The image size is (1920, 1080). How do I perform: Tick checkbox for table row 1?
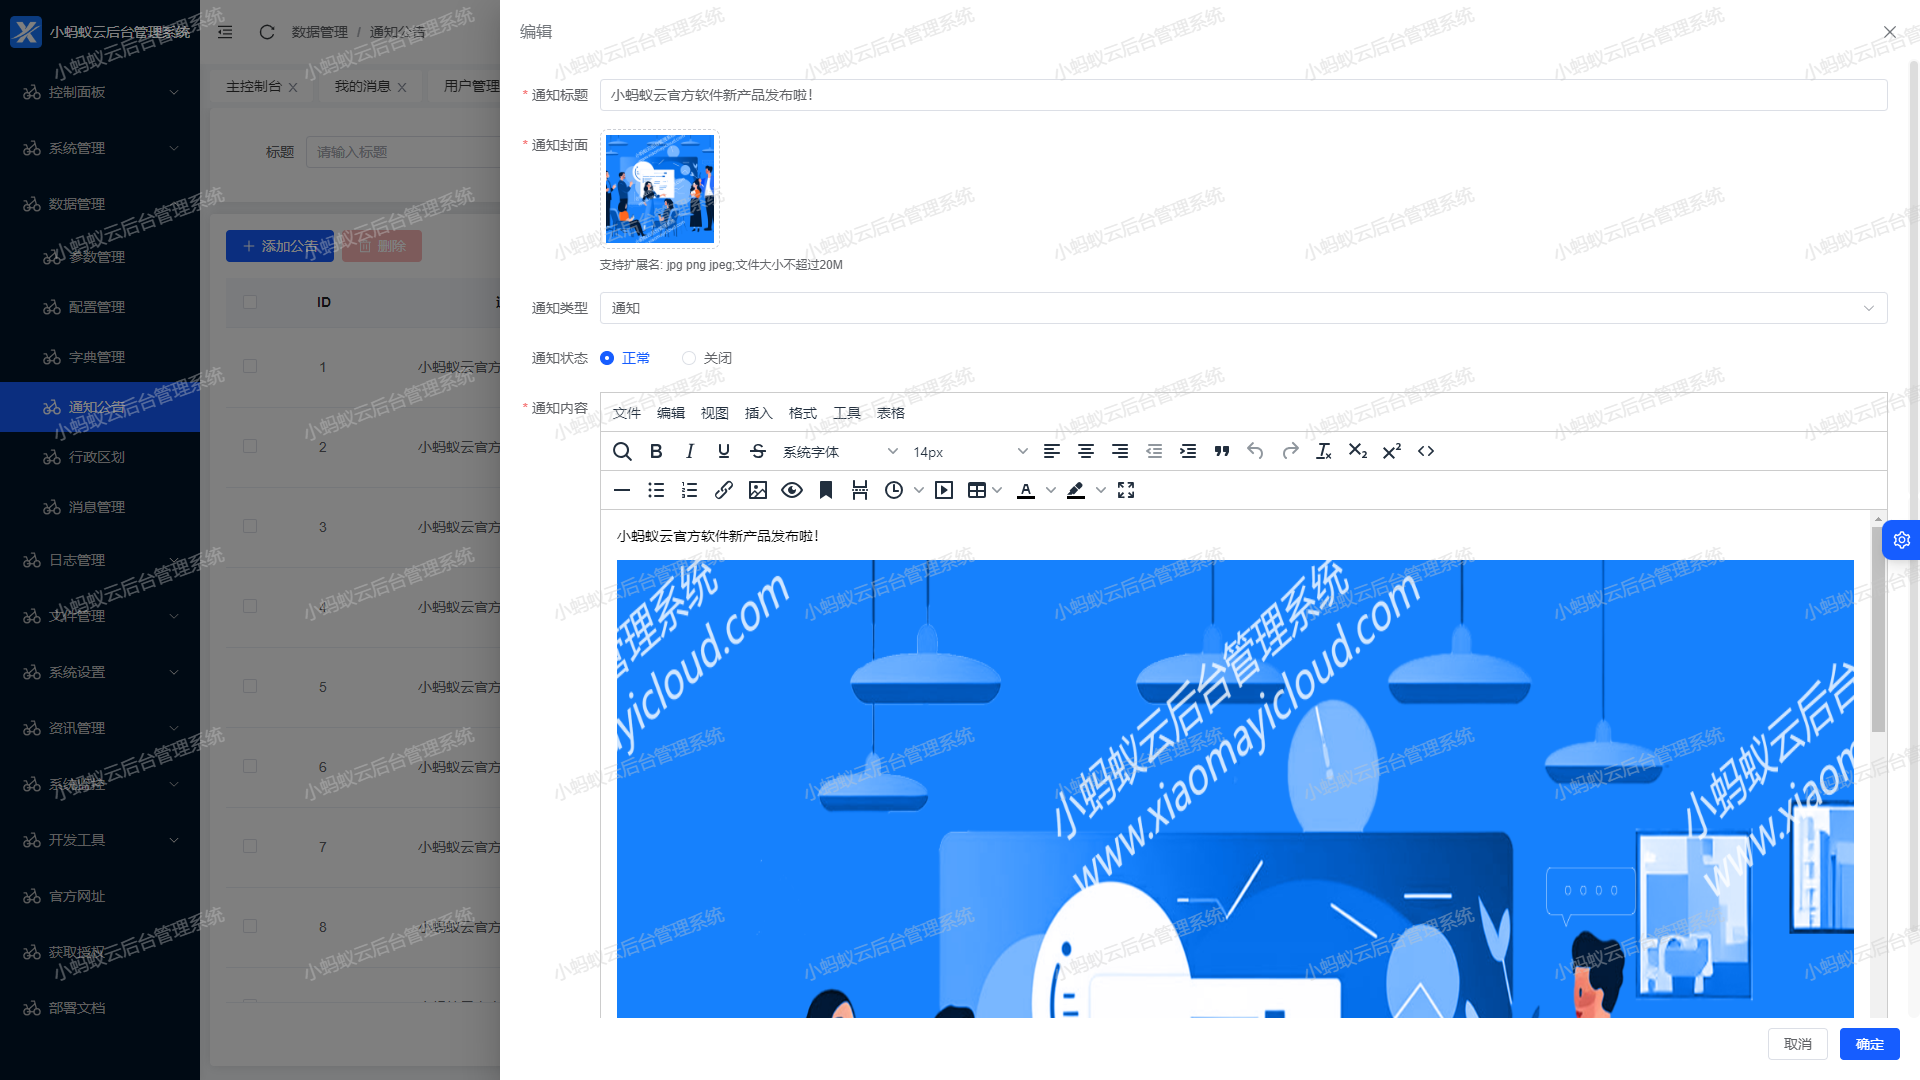250,367
